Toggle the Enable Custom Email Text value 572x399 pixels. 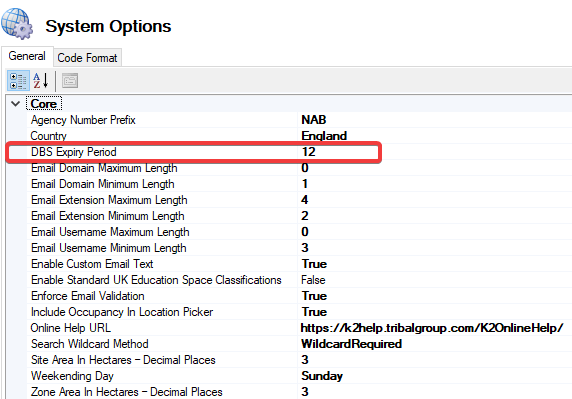point(314,264)
